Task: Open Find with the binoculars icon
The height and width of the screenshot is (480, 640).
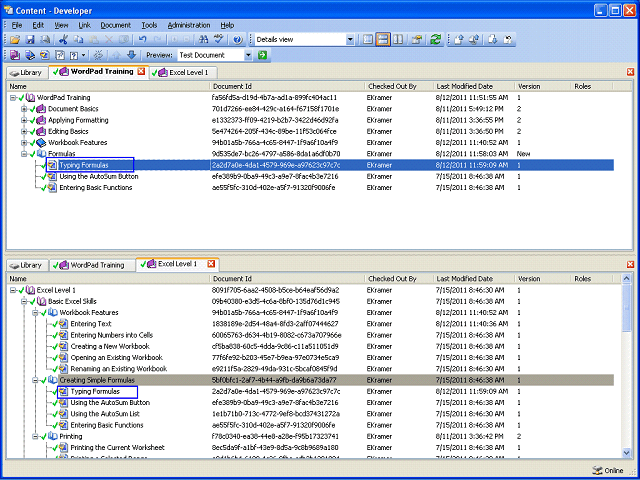Action: [203, 40]
